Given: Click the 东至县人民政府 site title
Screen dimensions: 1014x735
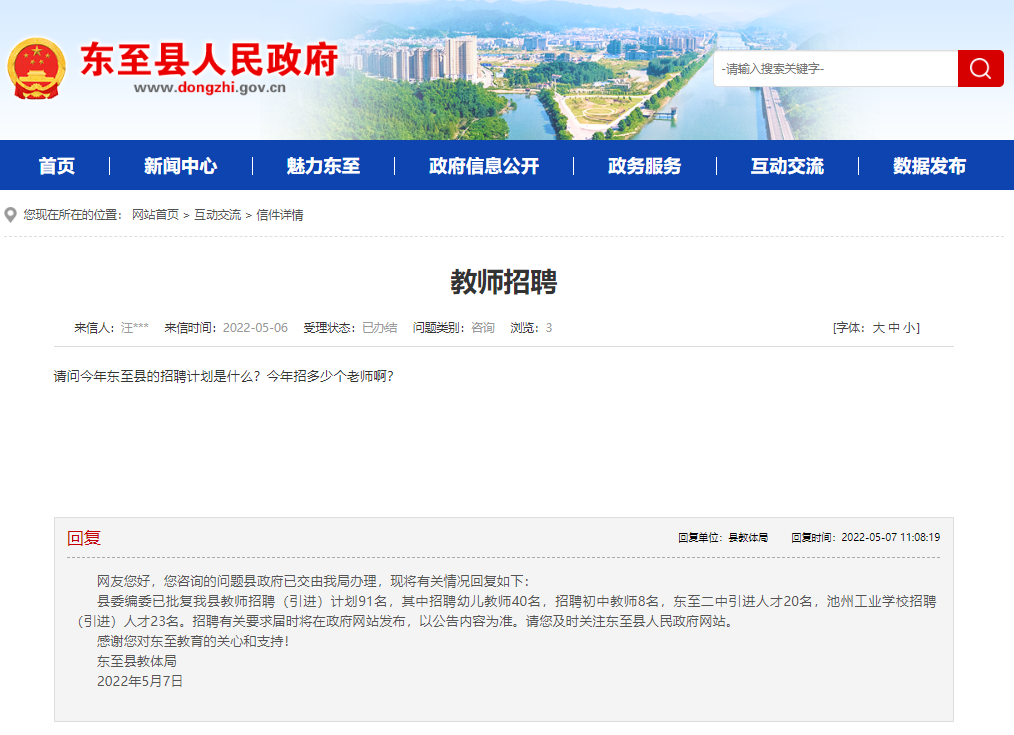Looking at the screenshot, I should 208,59.
